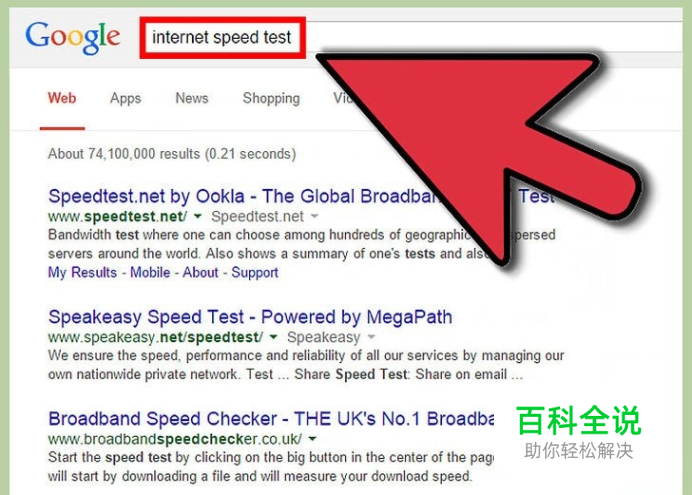This screenshot has width=692, height=495.
Task: Expand arrow next to www.speakeasy.net/speedtest/
Action: pos(274,337)
